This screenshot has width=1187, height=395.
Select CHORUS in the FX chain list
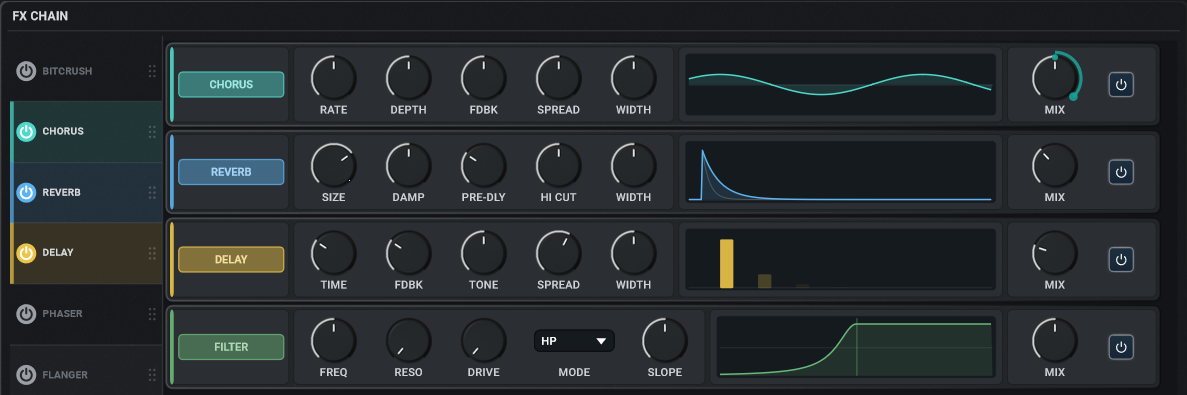[86, 132]
